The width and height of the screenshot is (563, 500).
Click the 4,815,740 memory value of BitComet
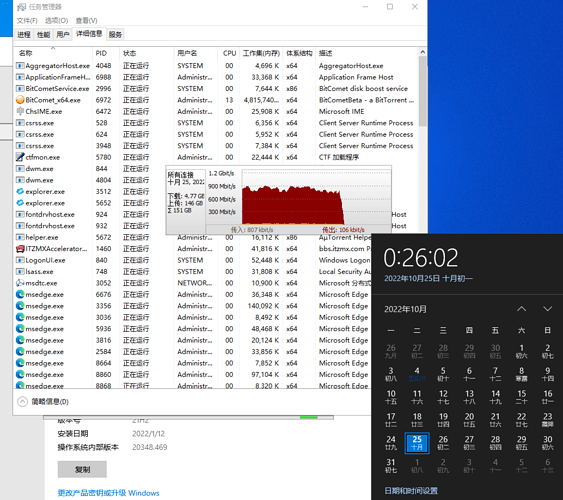(261, 100)
